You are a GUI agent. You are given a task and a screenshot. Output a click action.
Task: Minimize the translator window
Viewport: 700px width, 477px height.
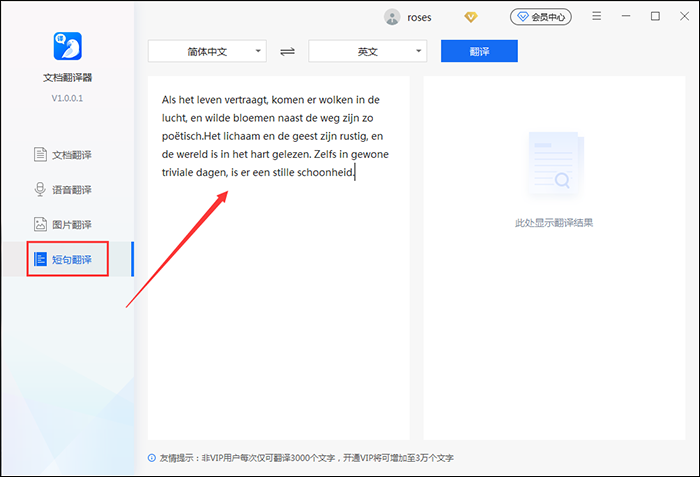coord(626,16)
